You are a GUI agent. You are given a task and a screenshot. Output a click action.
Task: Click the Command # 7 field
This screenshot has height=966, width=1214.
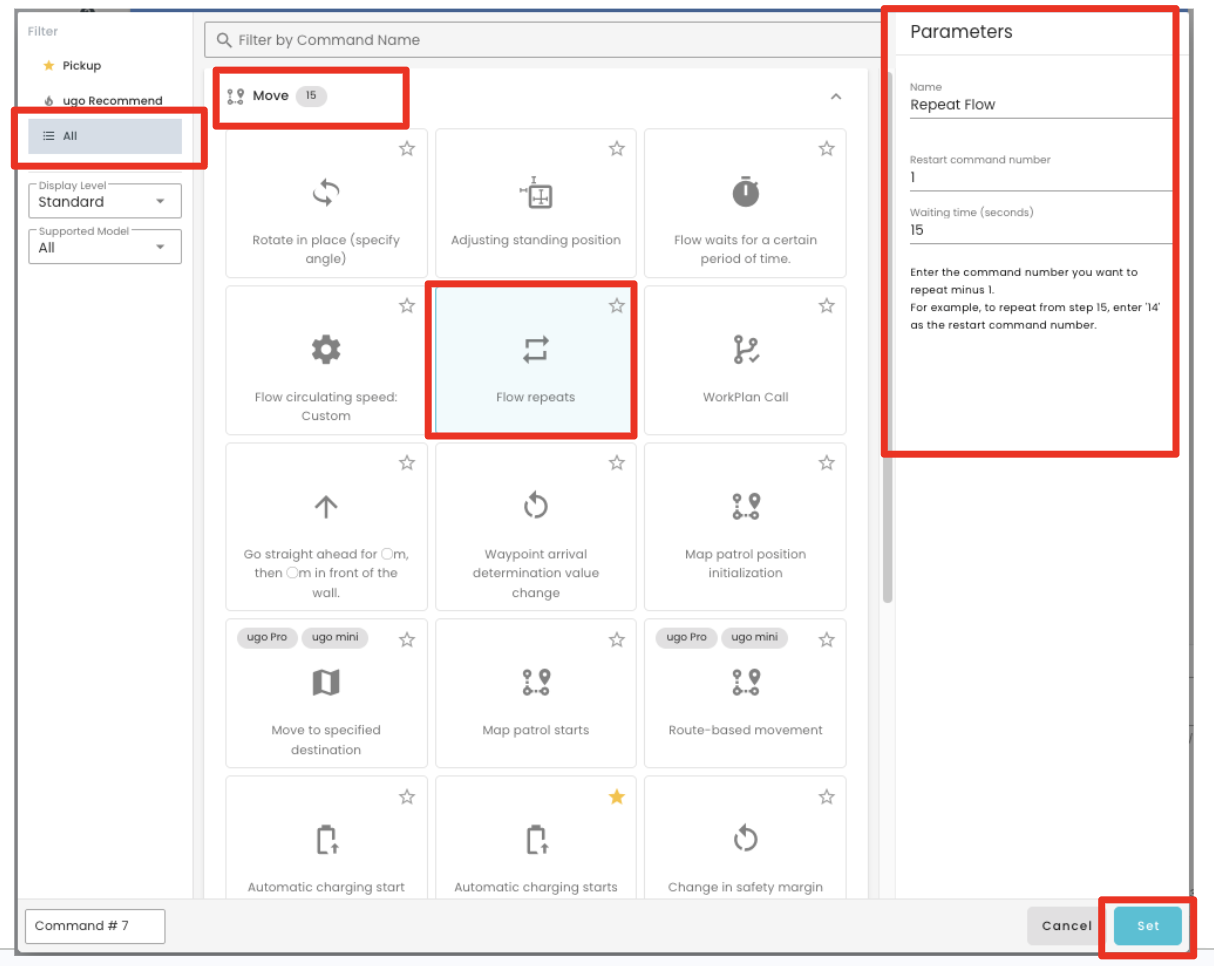pos(95,926)
